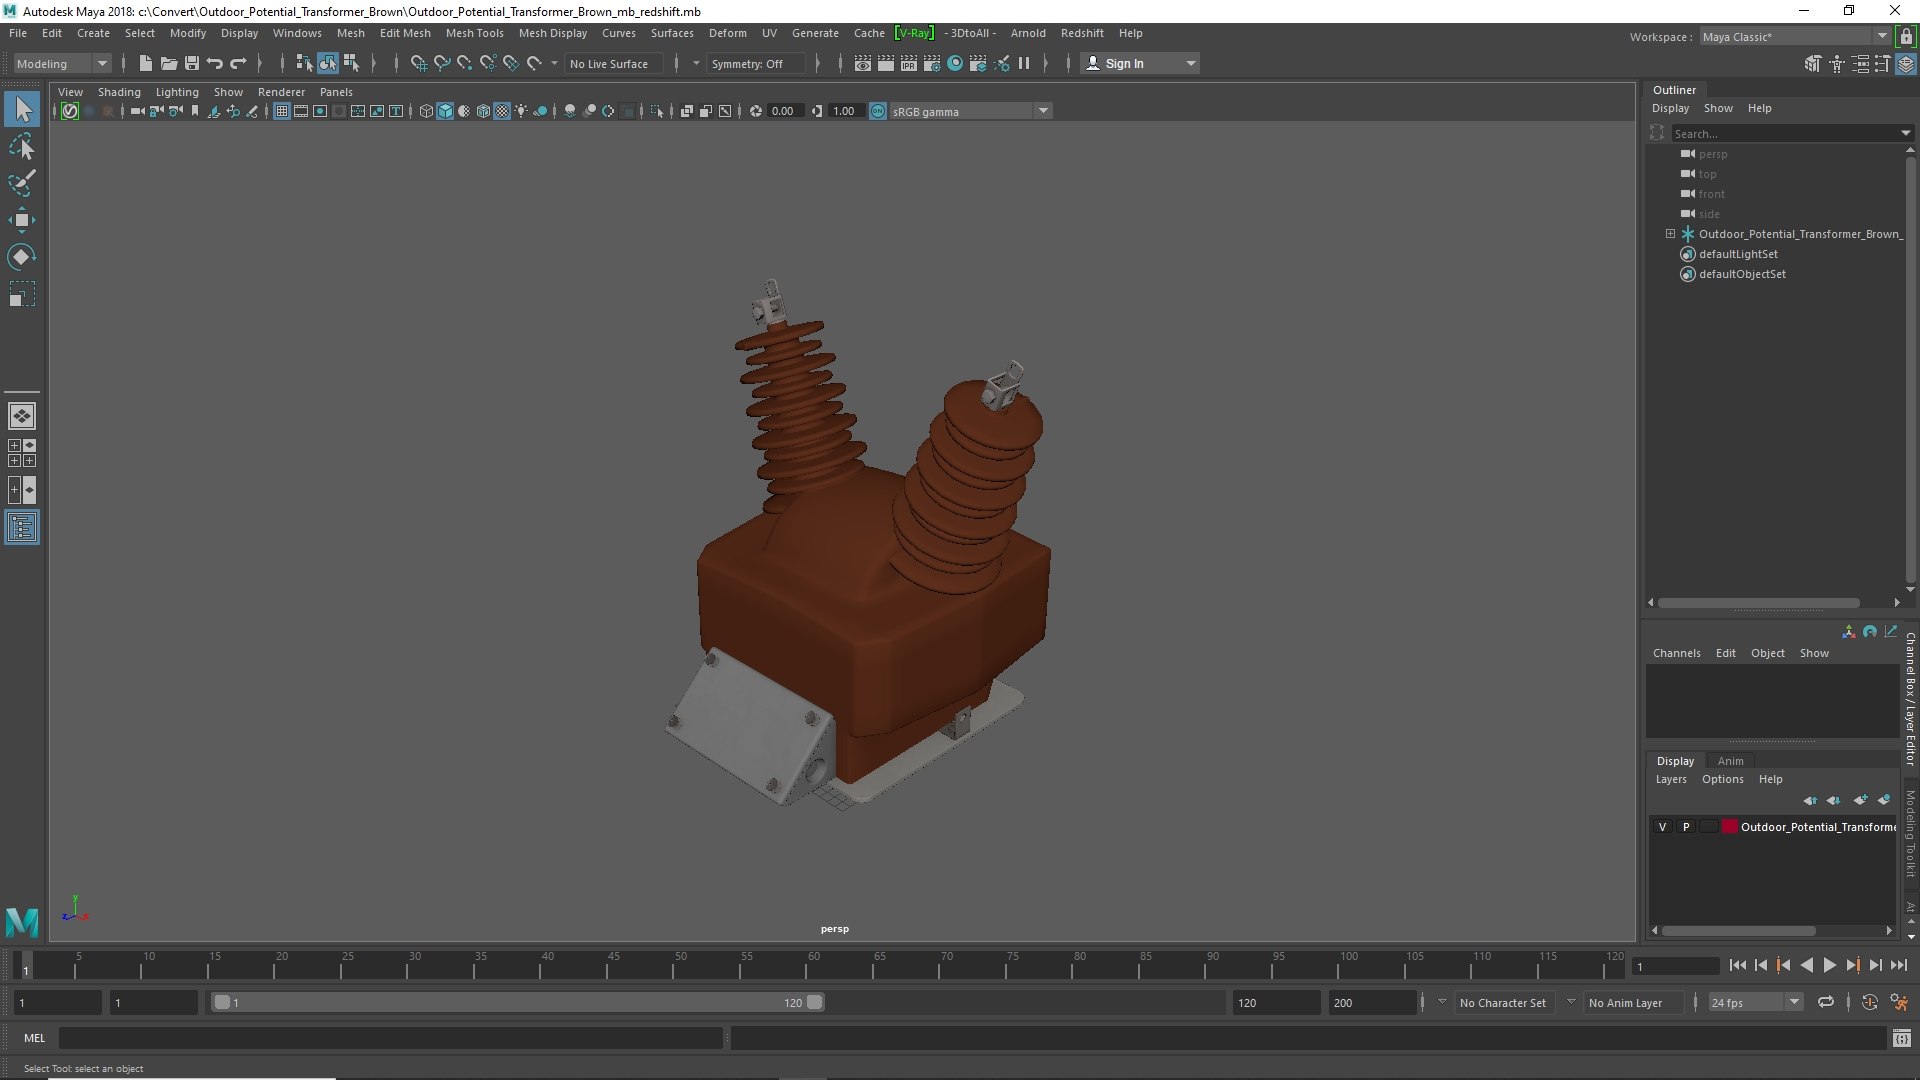This screenshot has height=1080, width=1920.
Task: Toggle the layer's P playback box
Action: point(1686,827)
